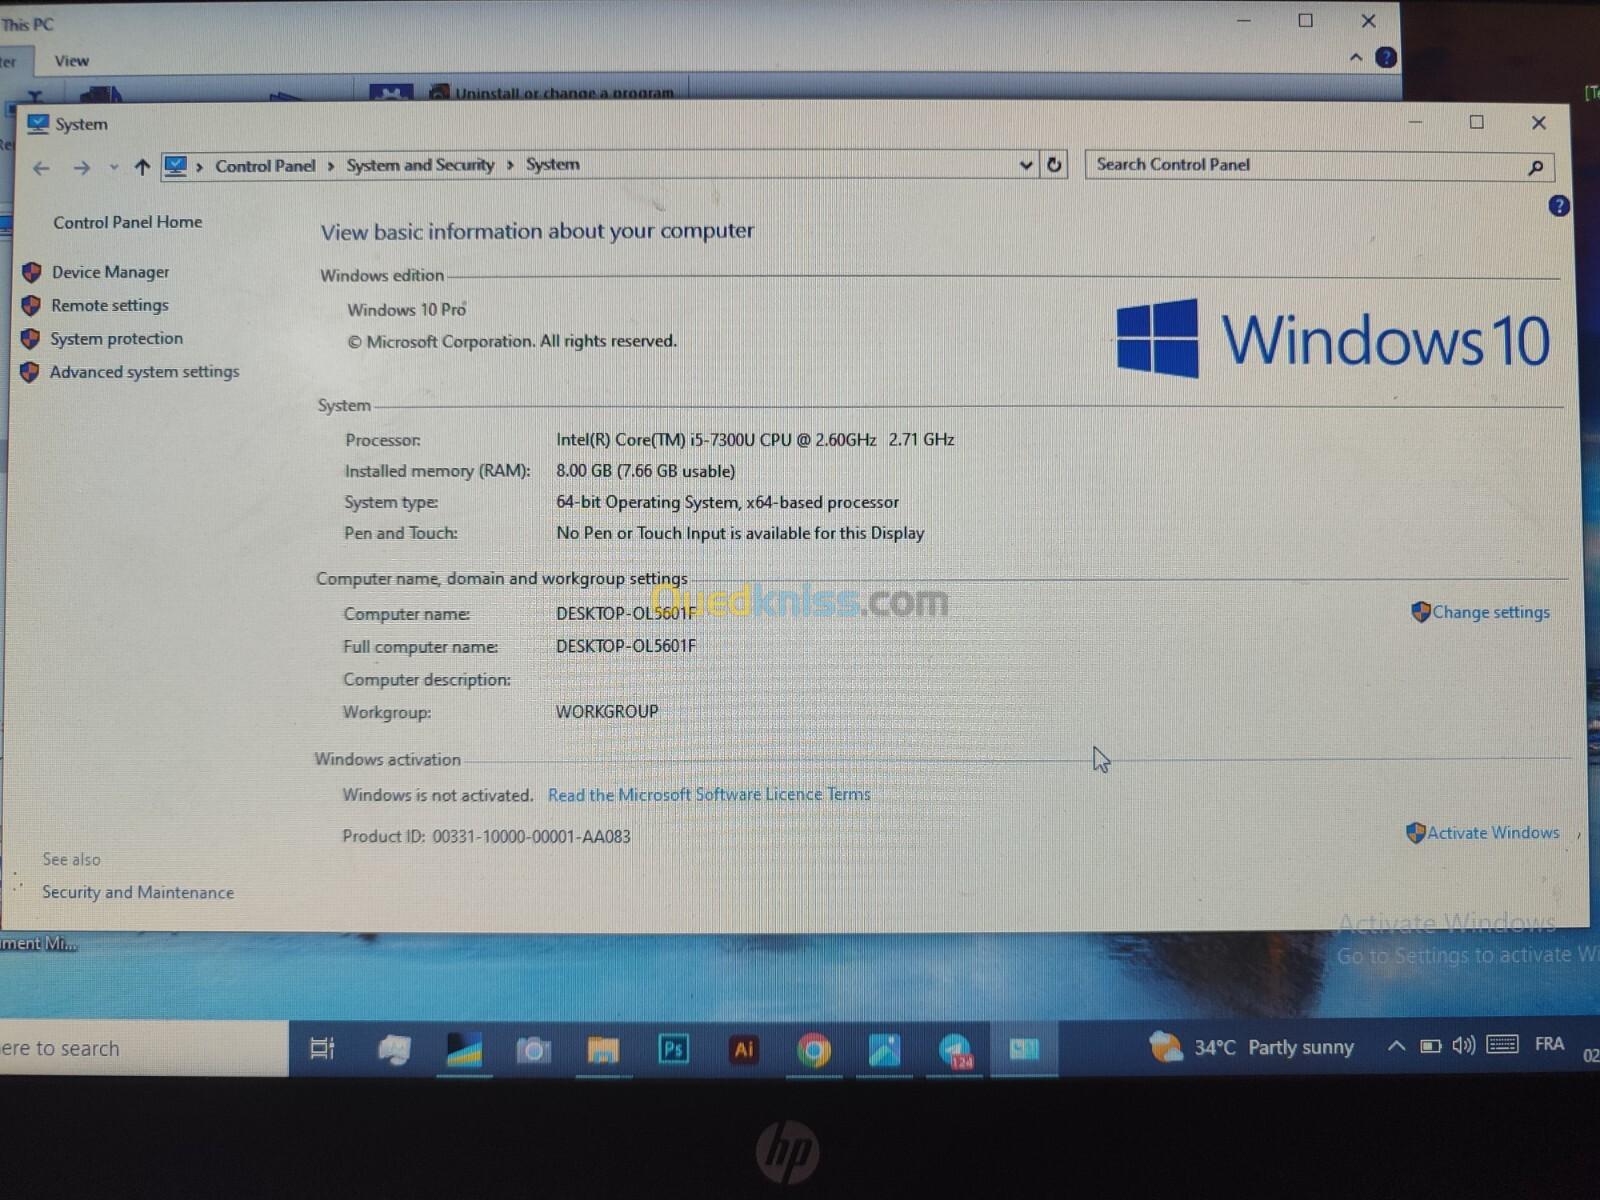The width and height of the screenshot is (1600, 1200).
Task: Select the 8.00 GB installed memory value
Action: (x=645, y=471)
